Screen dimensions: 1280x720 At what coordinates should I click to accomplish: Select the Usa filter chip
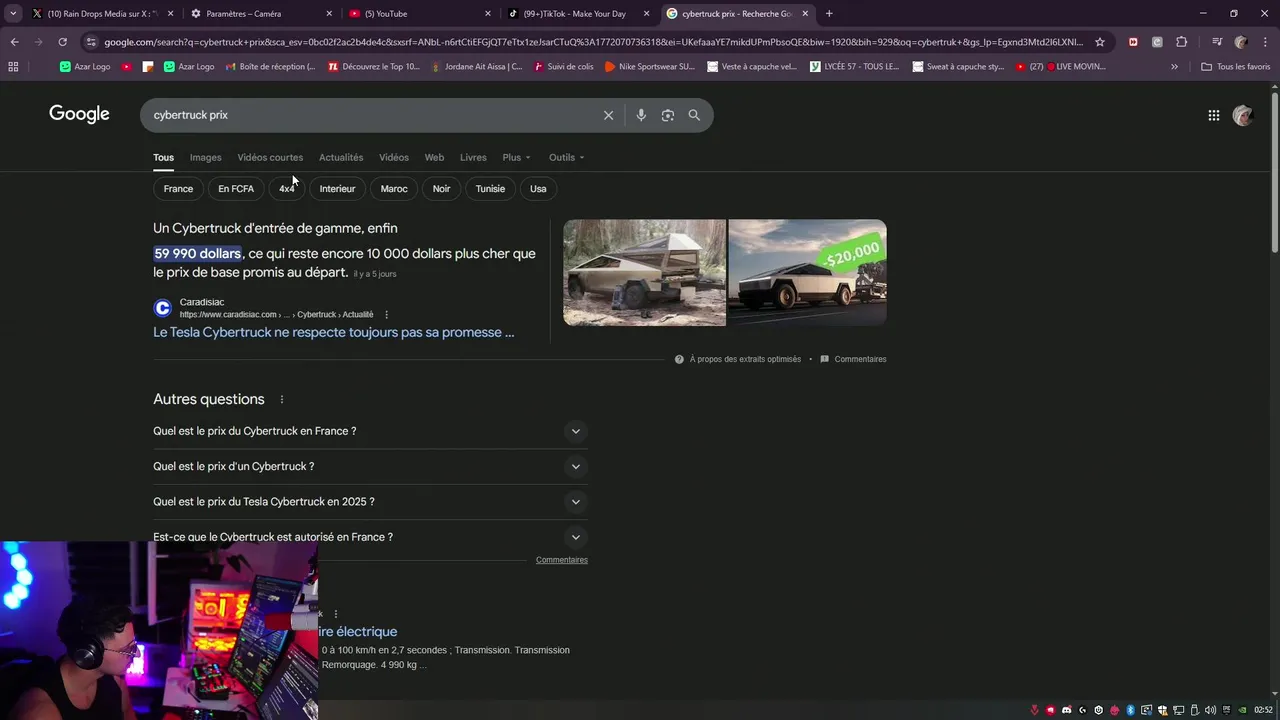click(x=538, y=189)
